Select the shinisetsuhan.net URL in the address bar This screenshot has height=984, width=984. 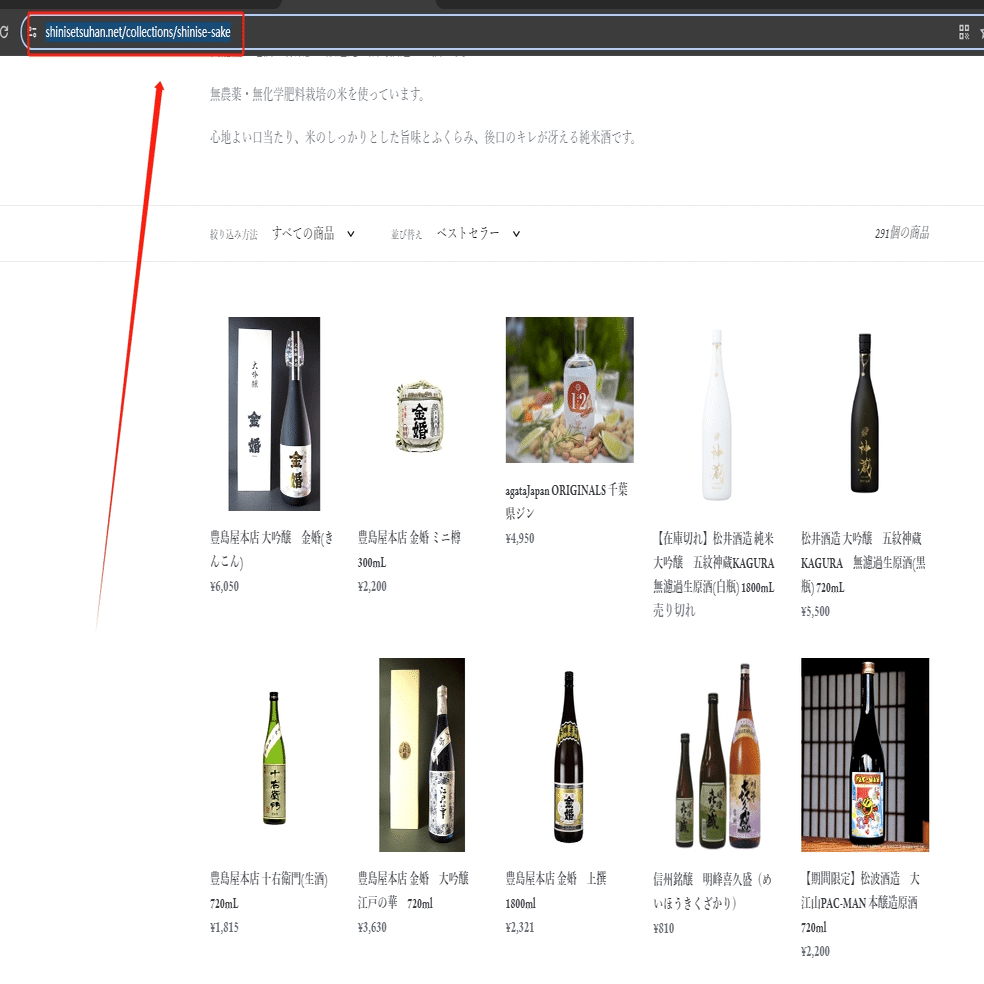point(137,32)
